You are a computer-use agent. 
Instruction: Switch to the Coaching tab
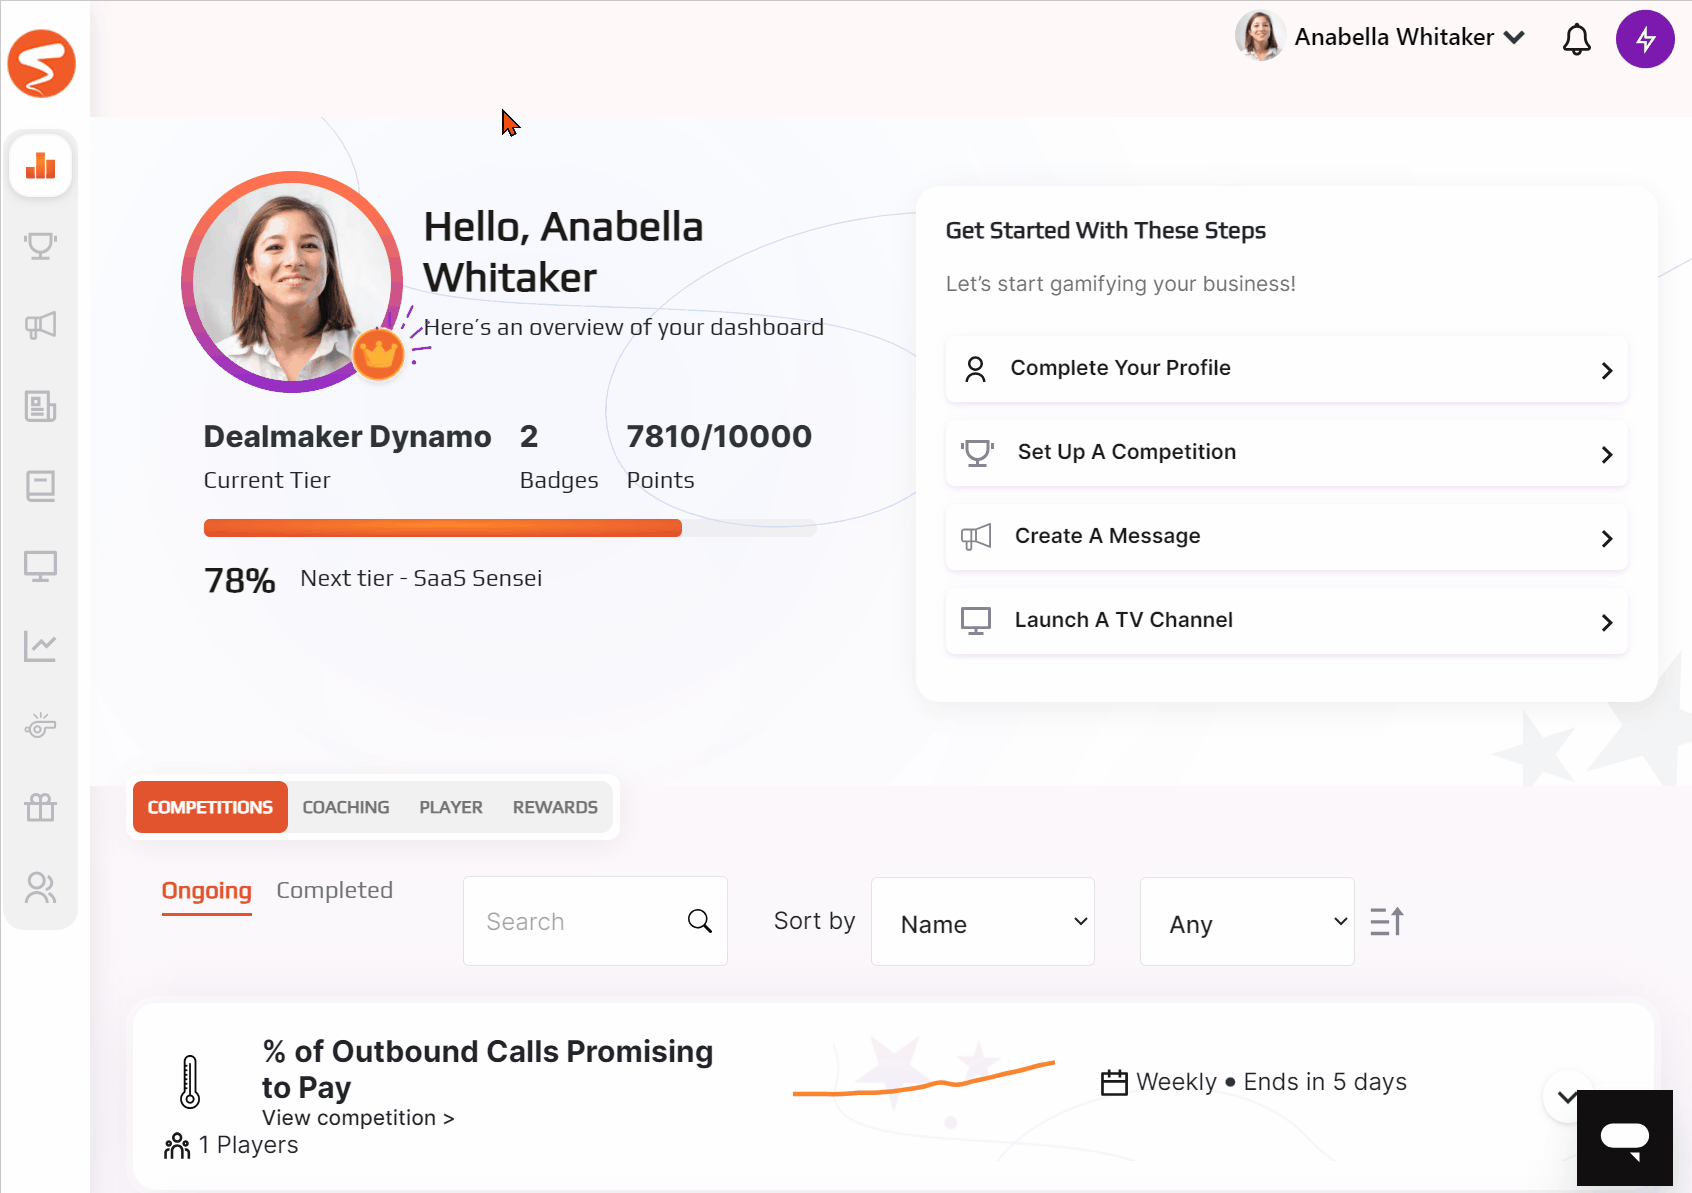[346, 807]
